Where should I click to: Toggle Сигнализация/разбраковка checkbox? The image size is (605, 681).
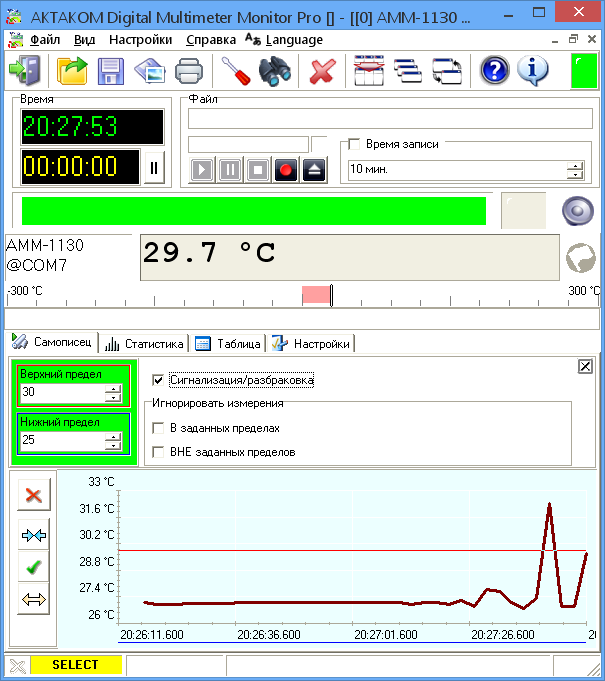coord(158,380)
